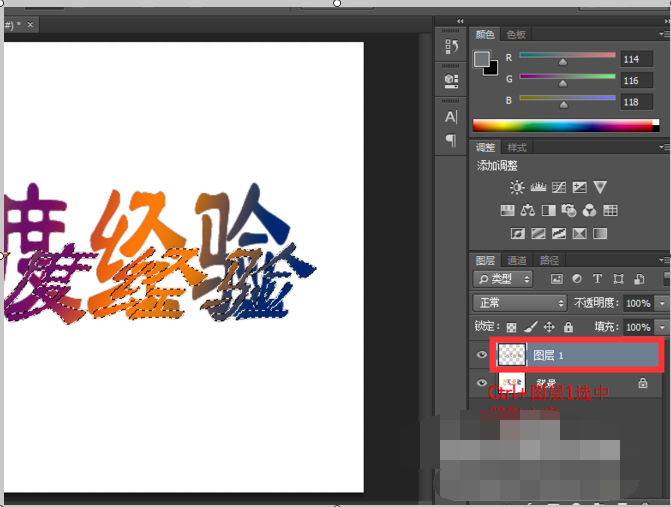Lock layer position
The image size is (671, 507).
(x=549, y=327)
